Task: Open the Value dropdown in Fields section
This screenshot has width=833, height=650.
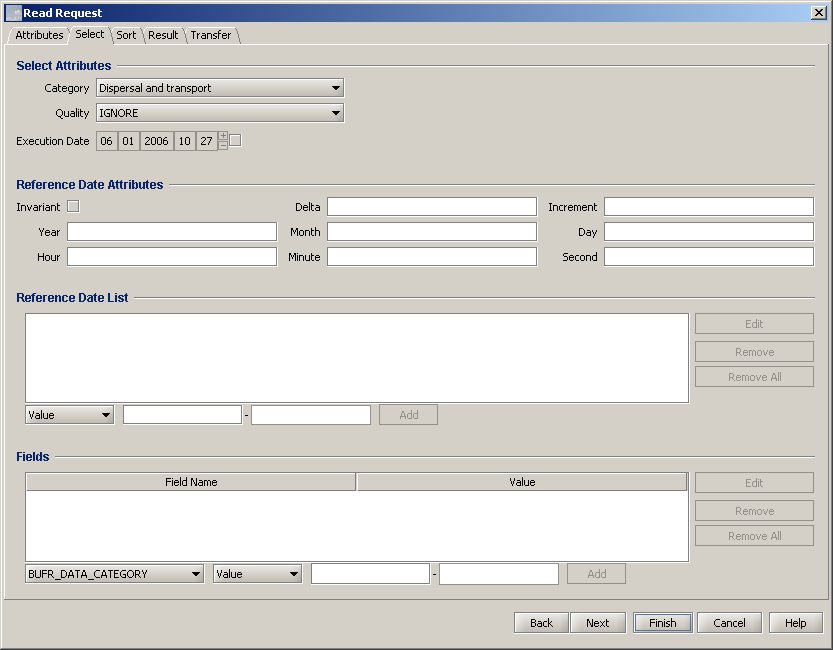Action: click(257, 574)
